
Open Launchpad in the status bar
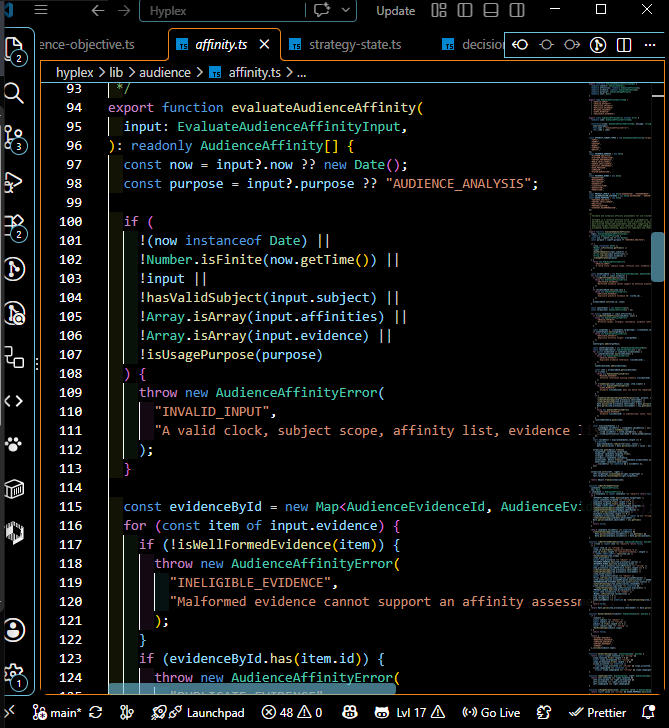coord(198,712)
